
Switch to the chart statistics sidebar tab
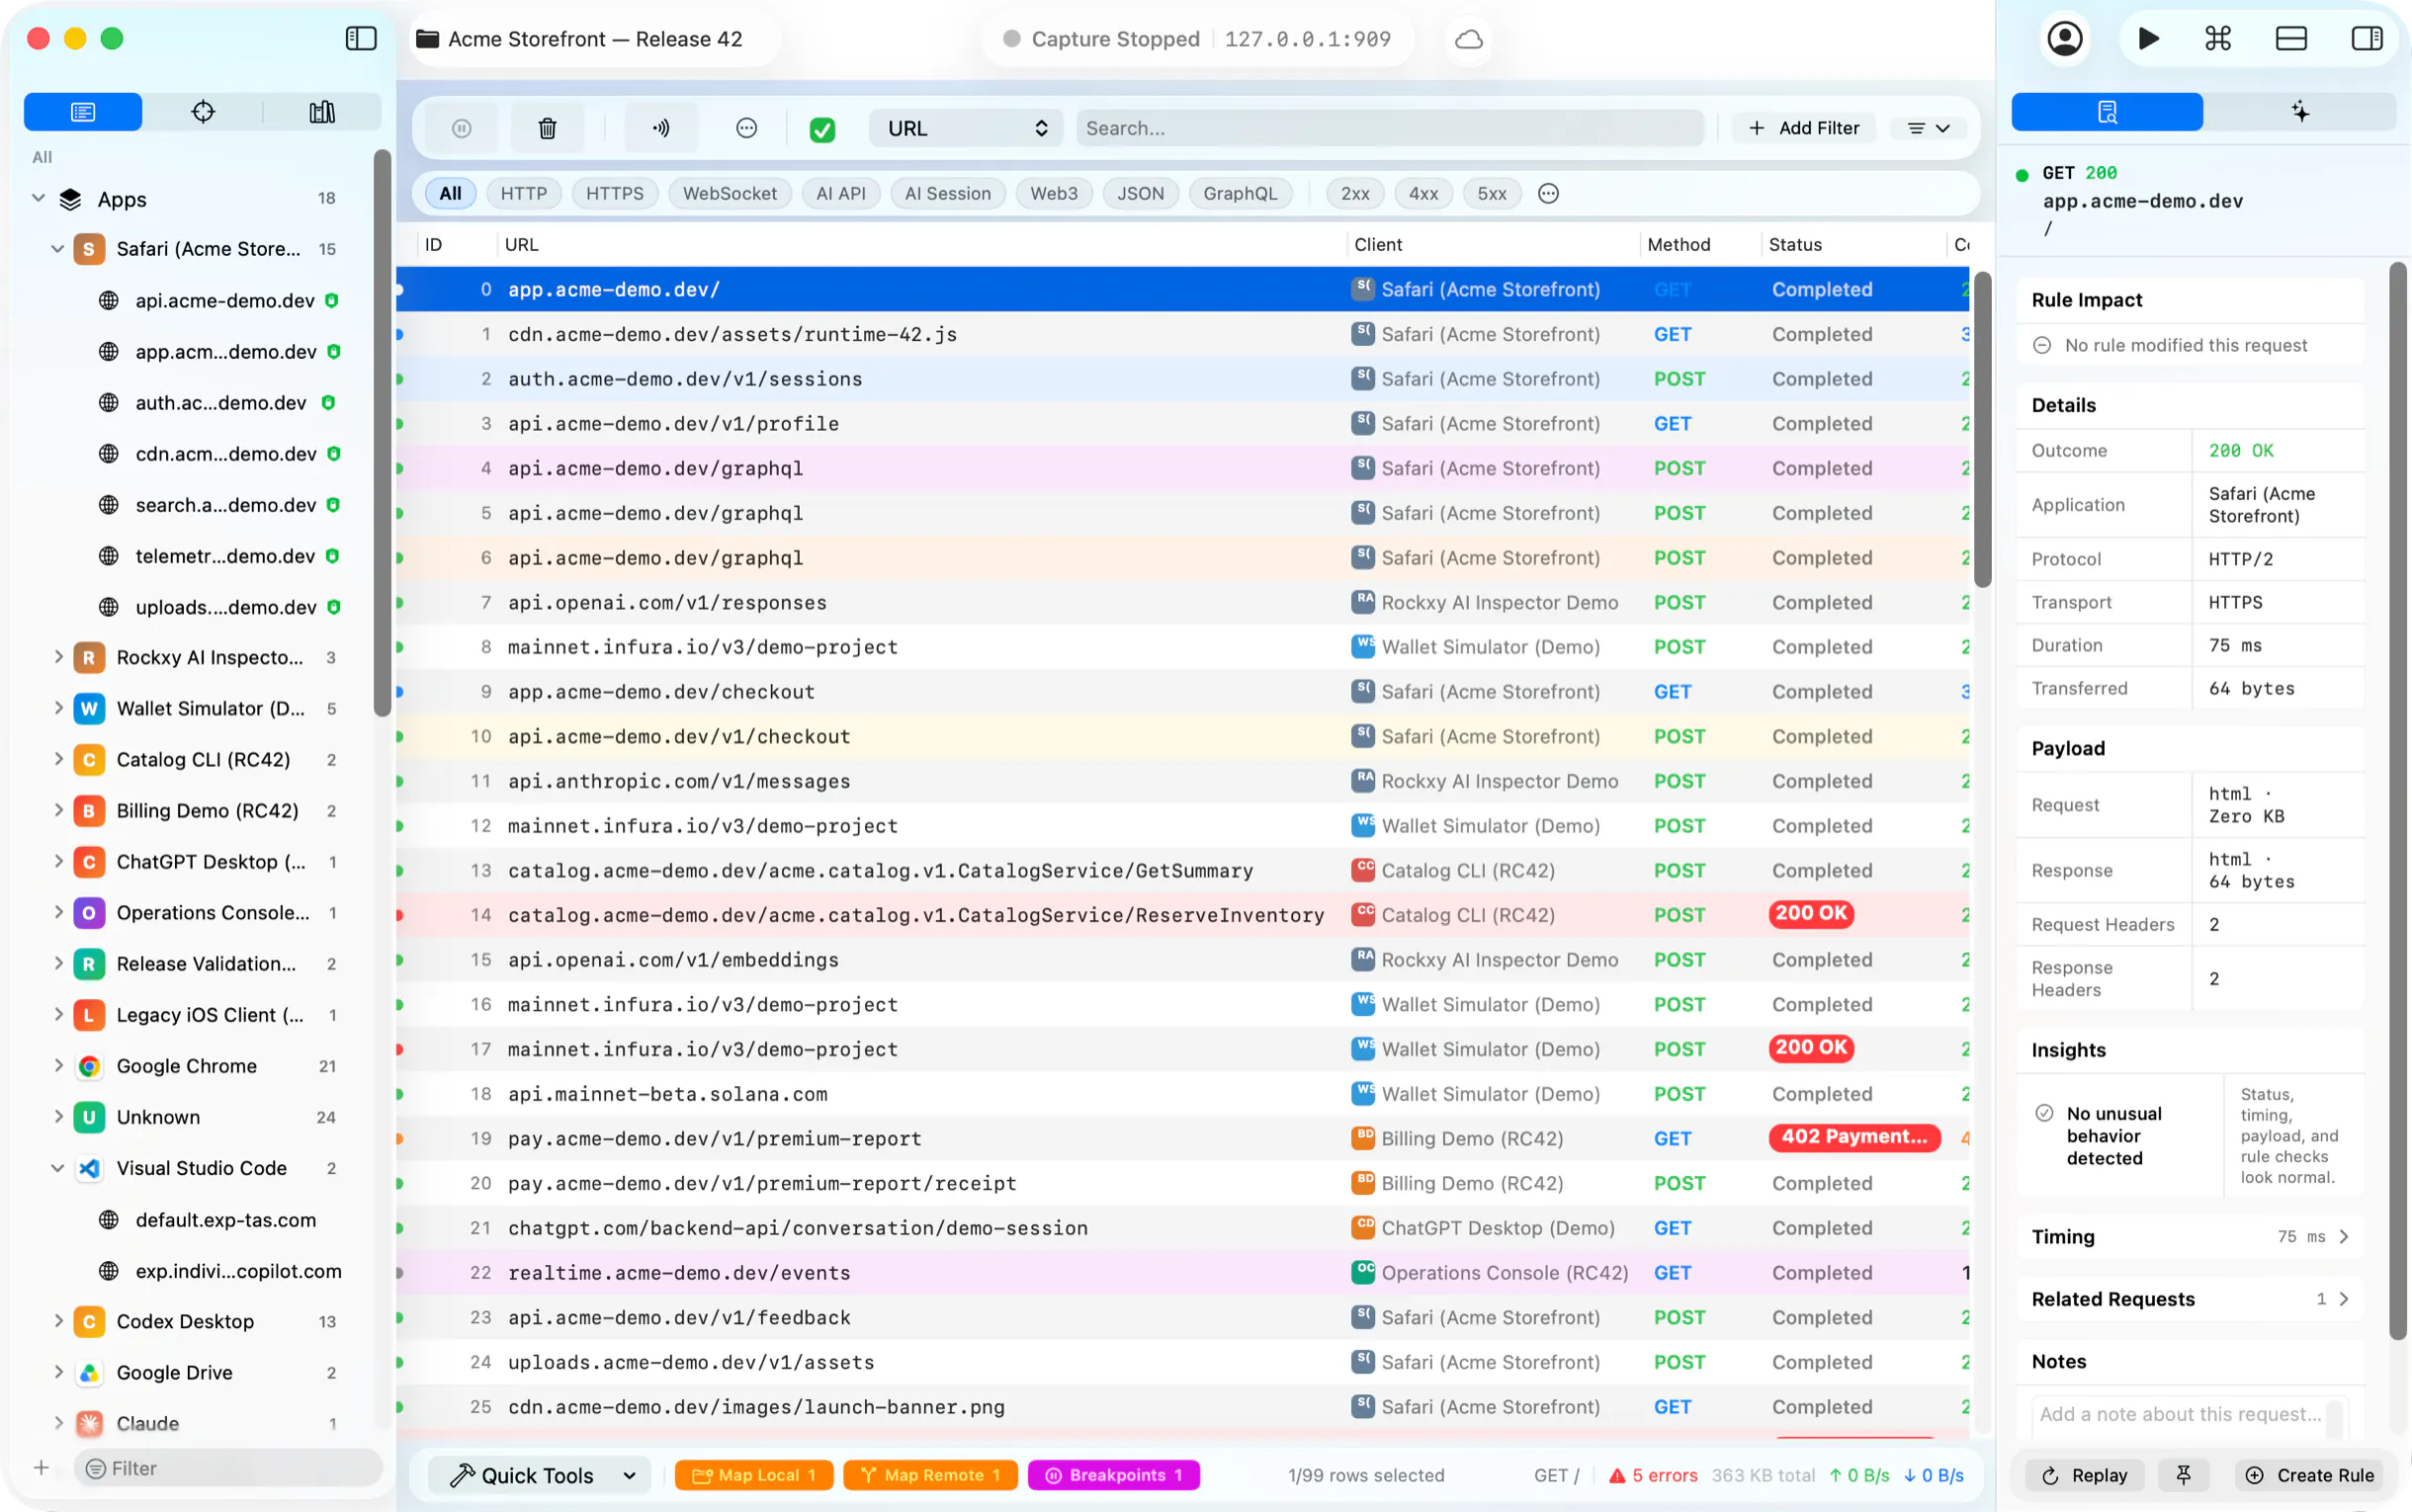coord(322,111)
